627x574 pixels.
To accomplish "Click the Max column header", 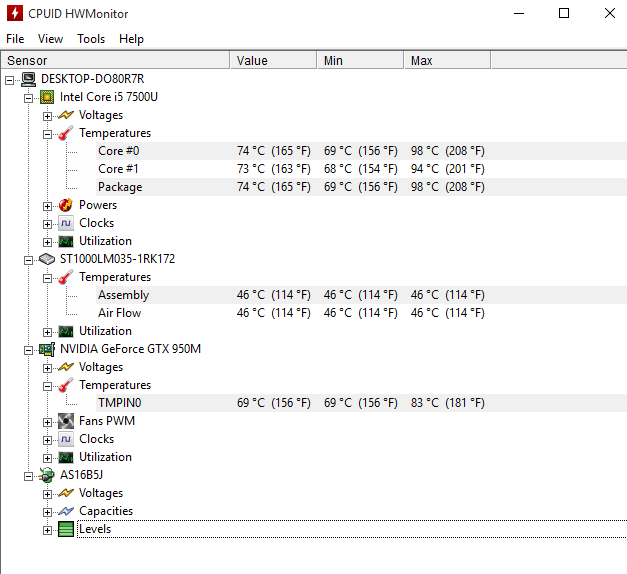I will point(447,60).
